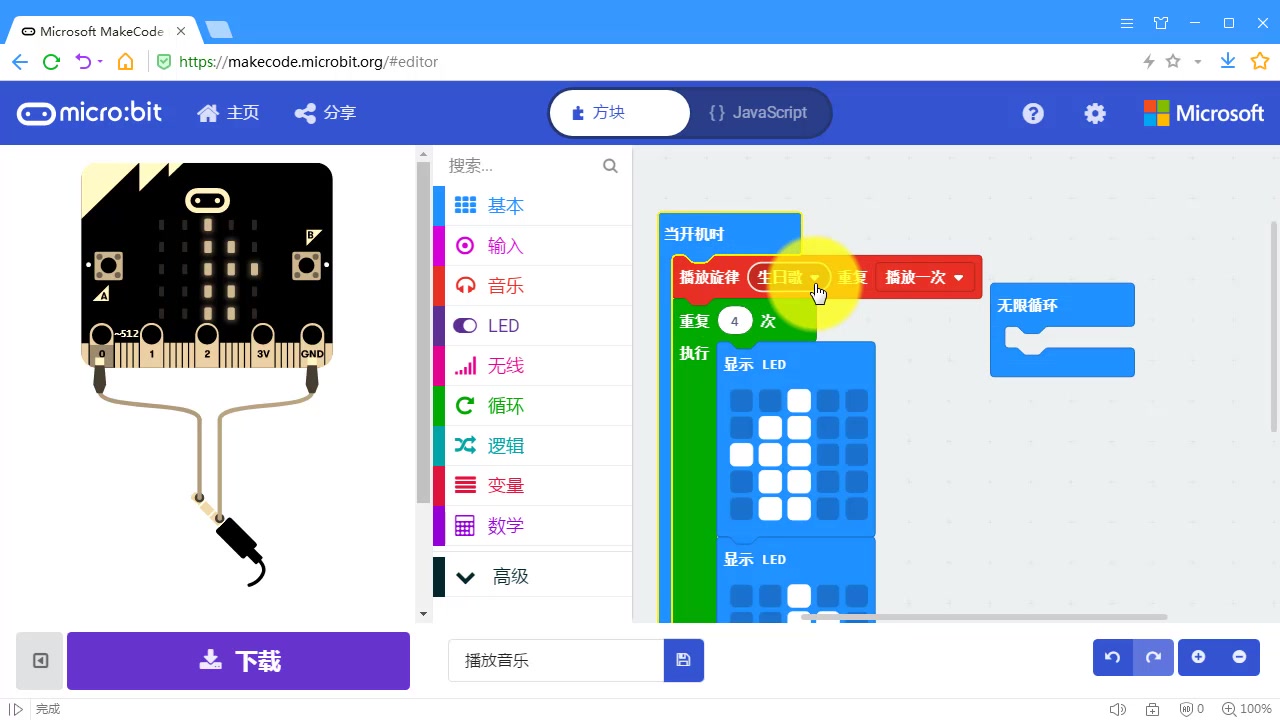Screen dimensions: 1280x720
Task: Switch to the JavaScript editor view
Action: coord(758,113)
